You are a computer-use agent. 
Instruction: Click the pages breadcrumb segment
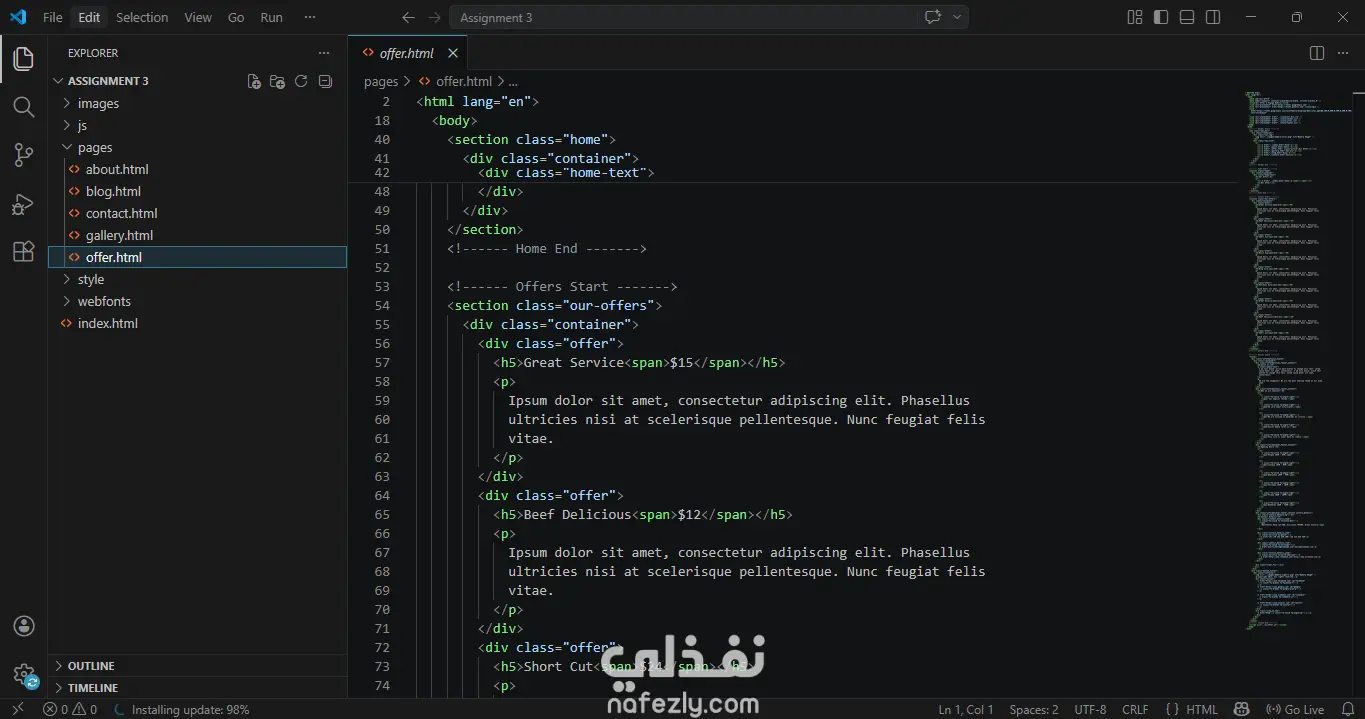coord(381,81)
